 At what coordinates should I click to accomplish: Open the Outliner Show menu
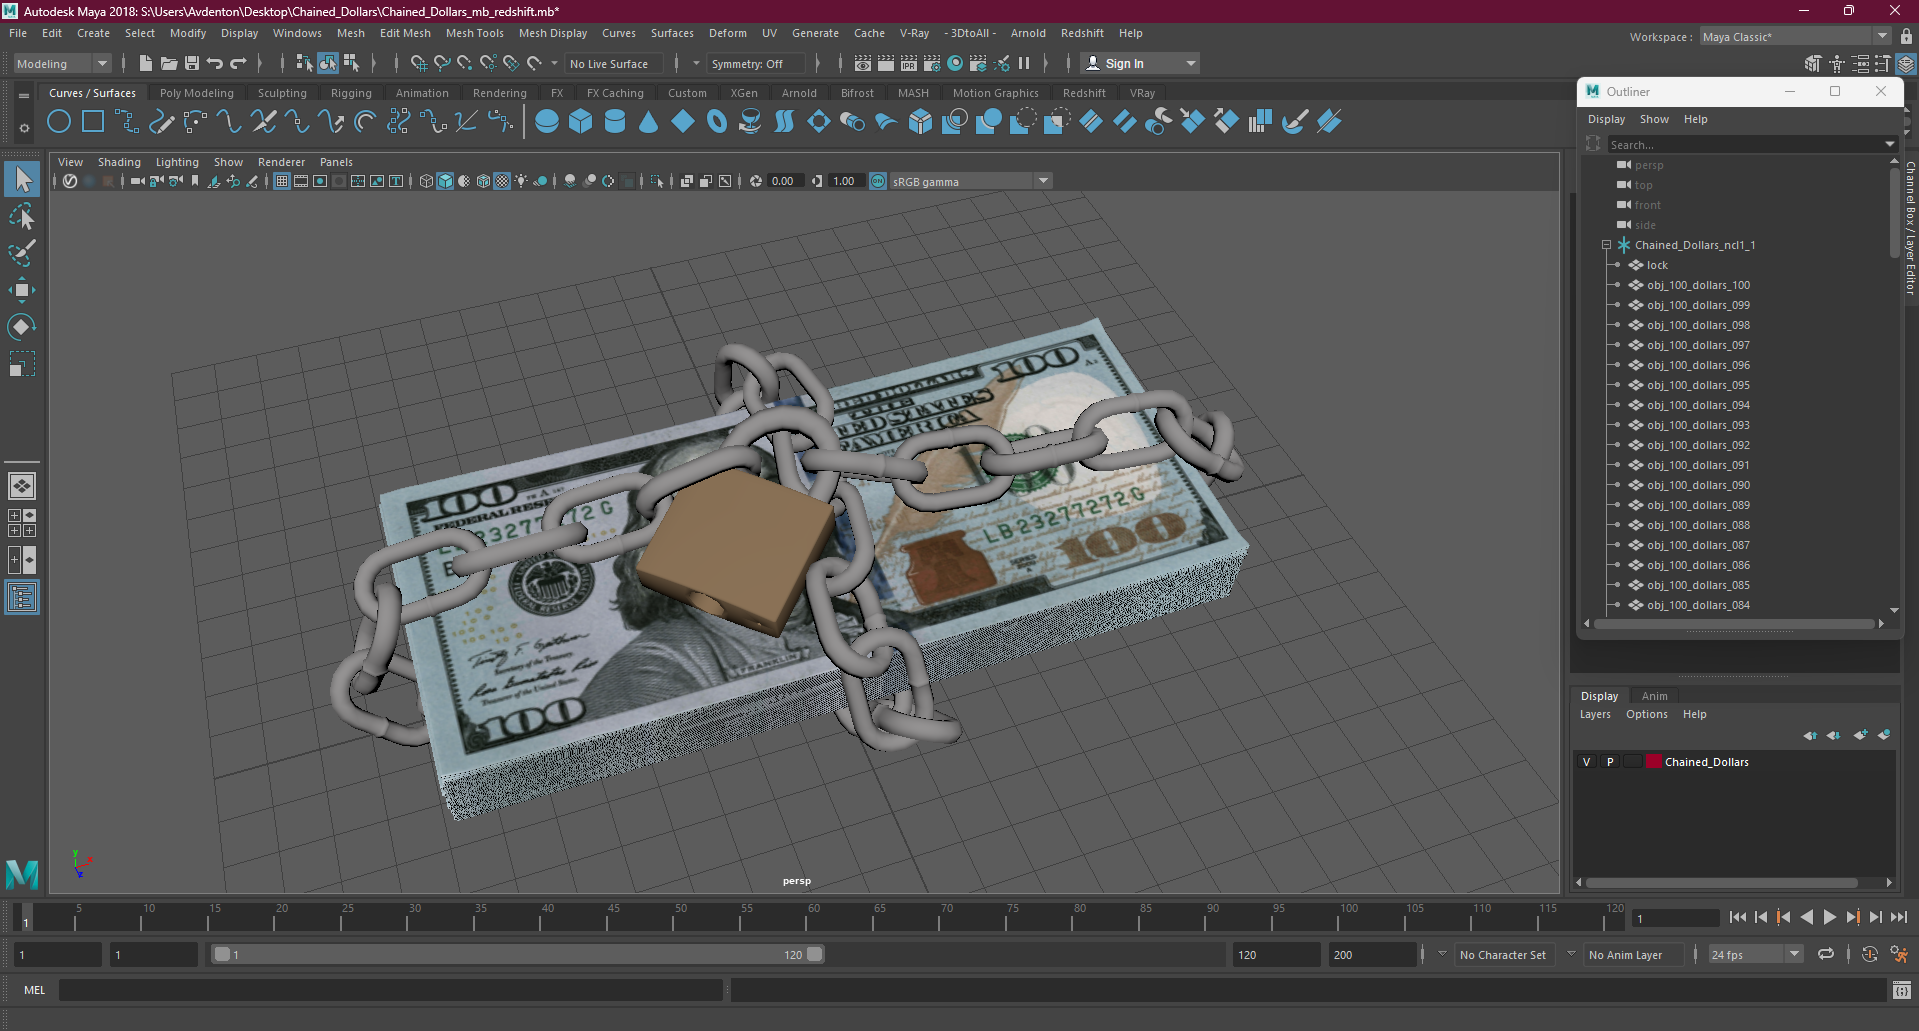1654,119
